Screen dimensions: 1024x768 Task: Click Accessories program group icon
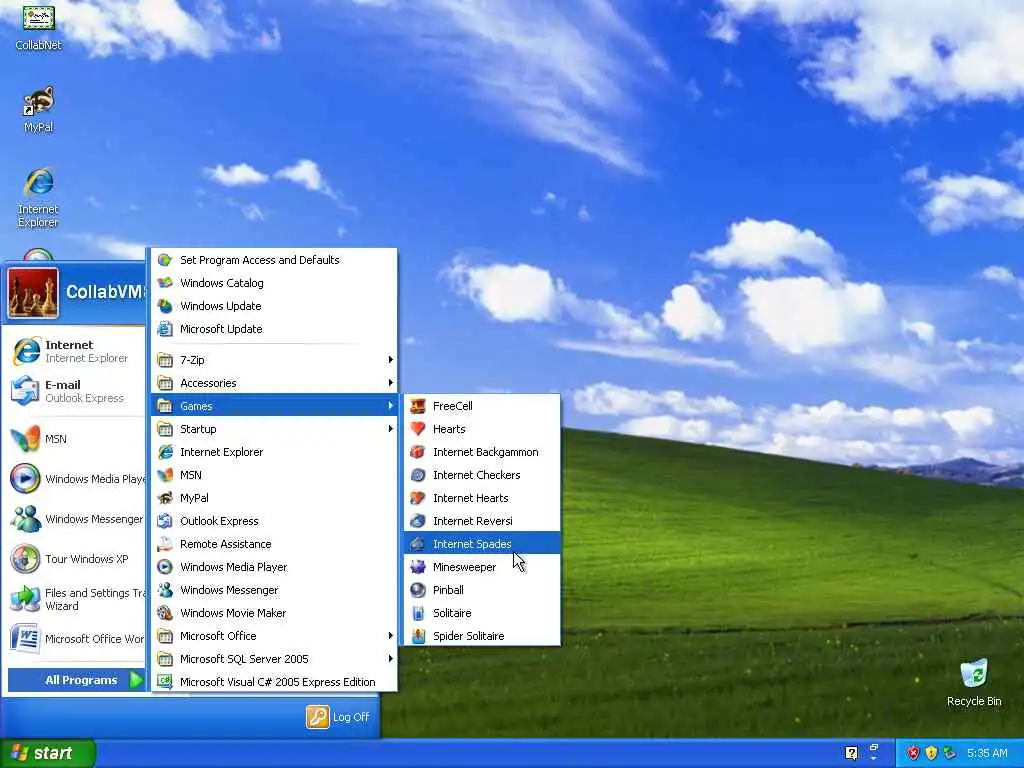[165, 383]
